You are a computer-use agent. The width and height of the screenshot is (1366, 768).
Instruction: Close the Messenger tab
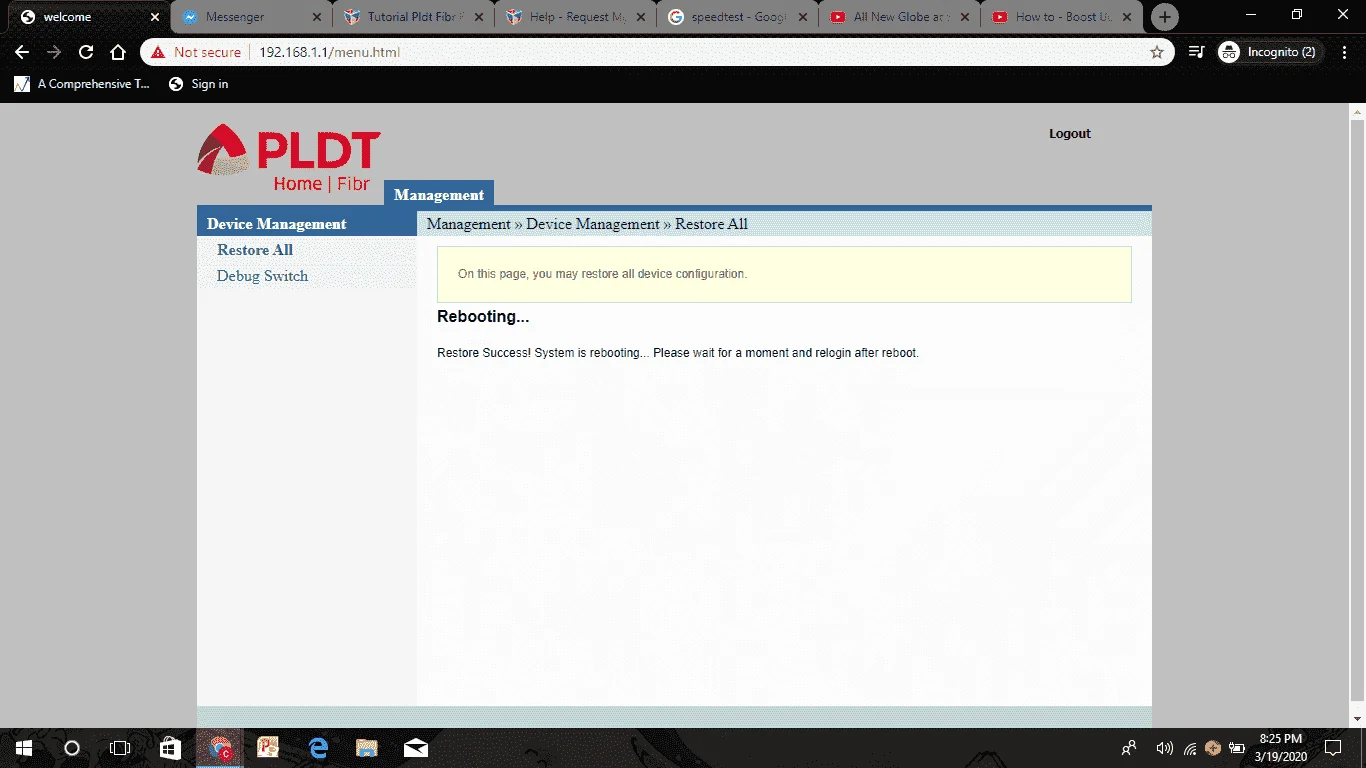(316, 17)
